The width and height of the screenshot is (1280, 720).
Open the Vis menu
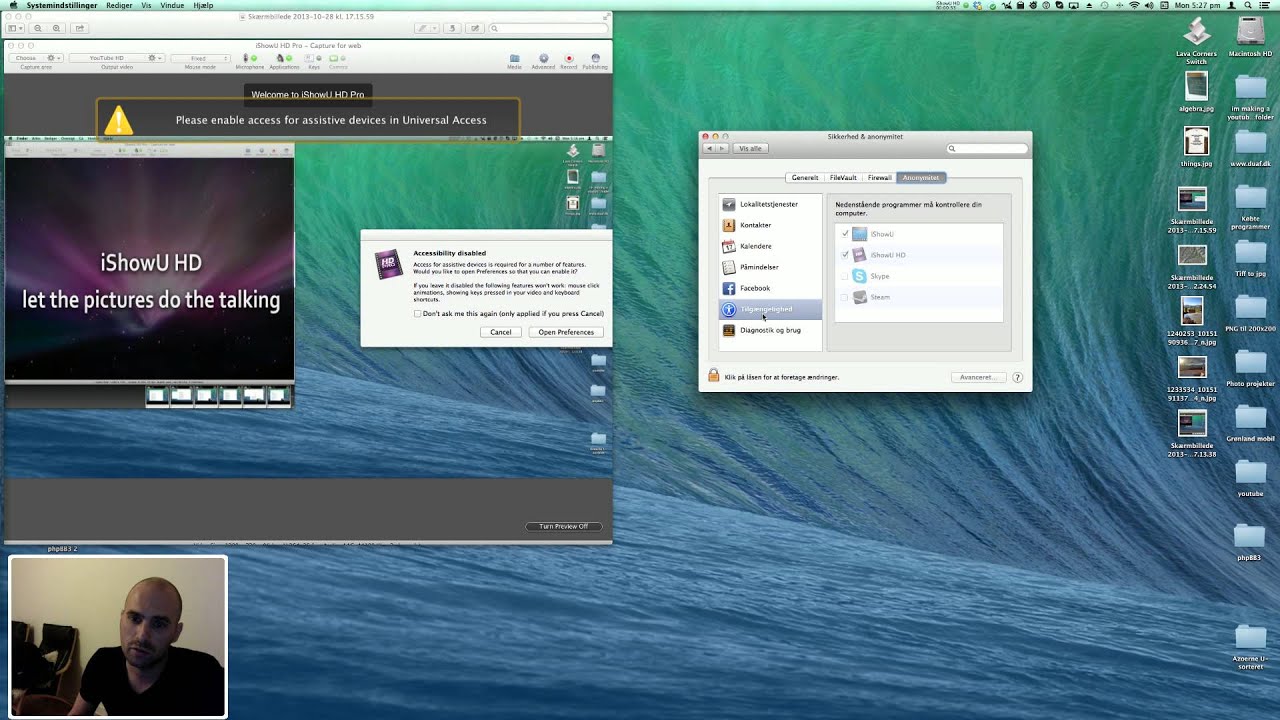click(x=147, y=5)
